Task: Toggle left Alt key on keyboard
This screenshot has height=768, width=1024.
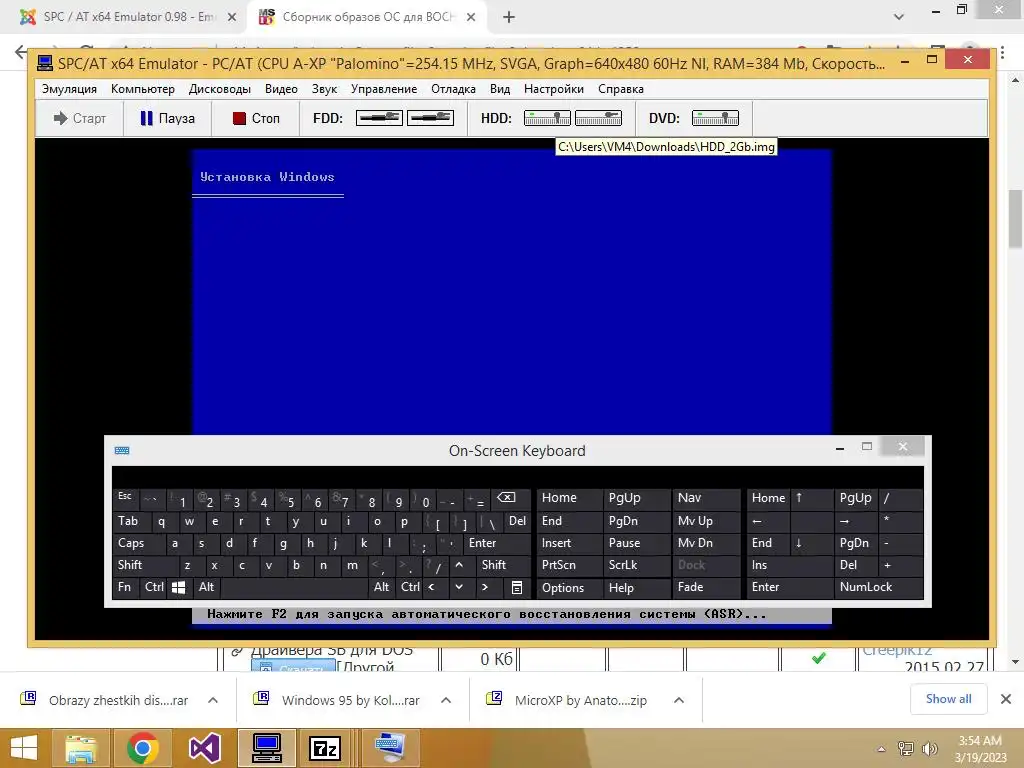Action: [206, 587]
